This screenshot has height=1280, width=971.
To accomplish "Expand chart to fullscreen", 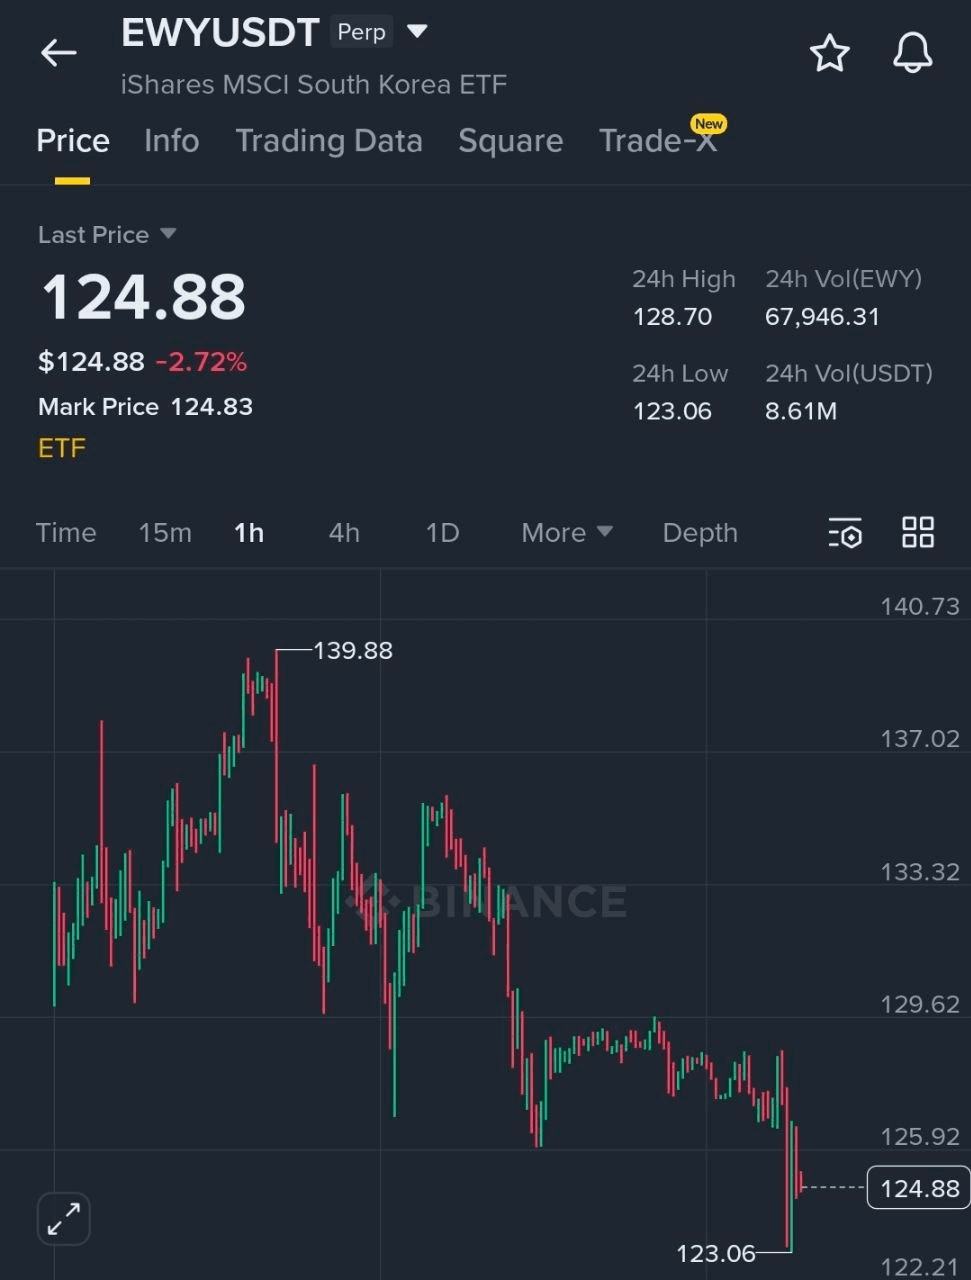I will pyautogui.click(x=64, y=1219).
